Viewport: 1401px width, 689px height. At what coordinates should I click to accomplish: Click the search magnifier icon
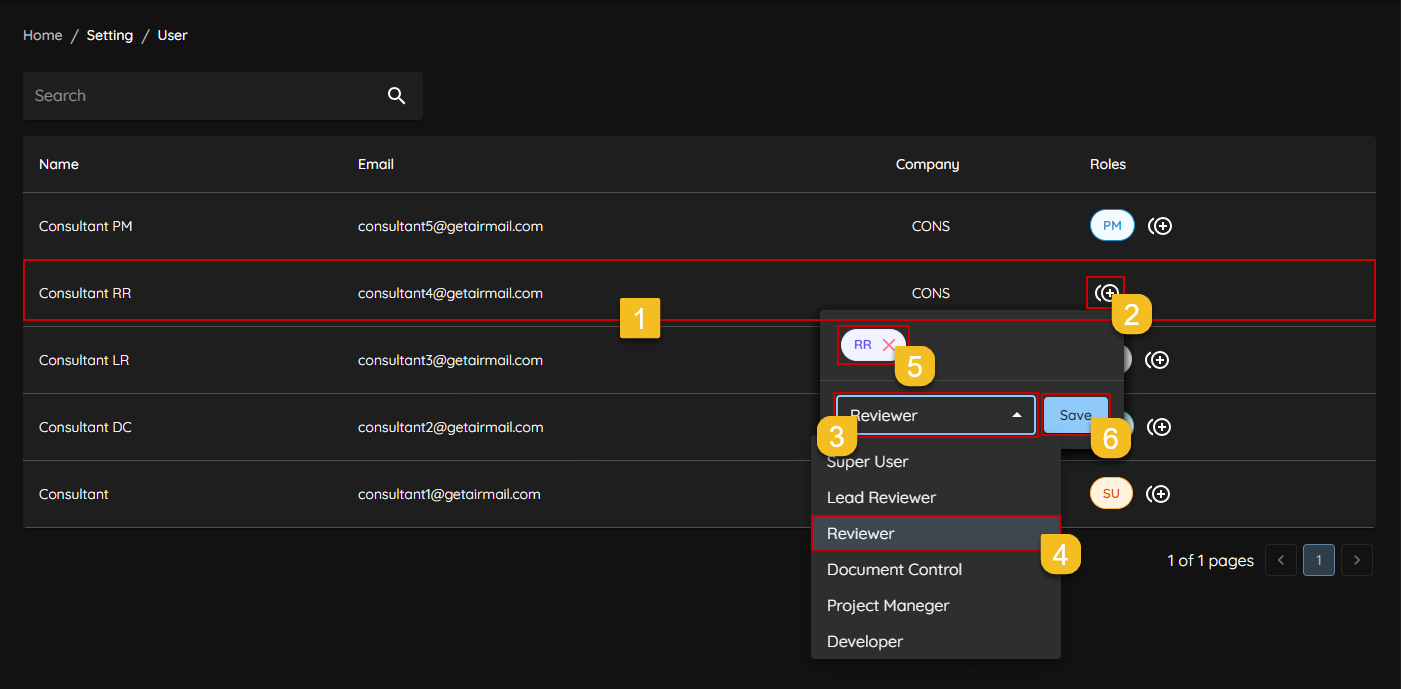[396, 96]
